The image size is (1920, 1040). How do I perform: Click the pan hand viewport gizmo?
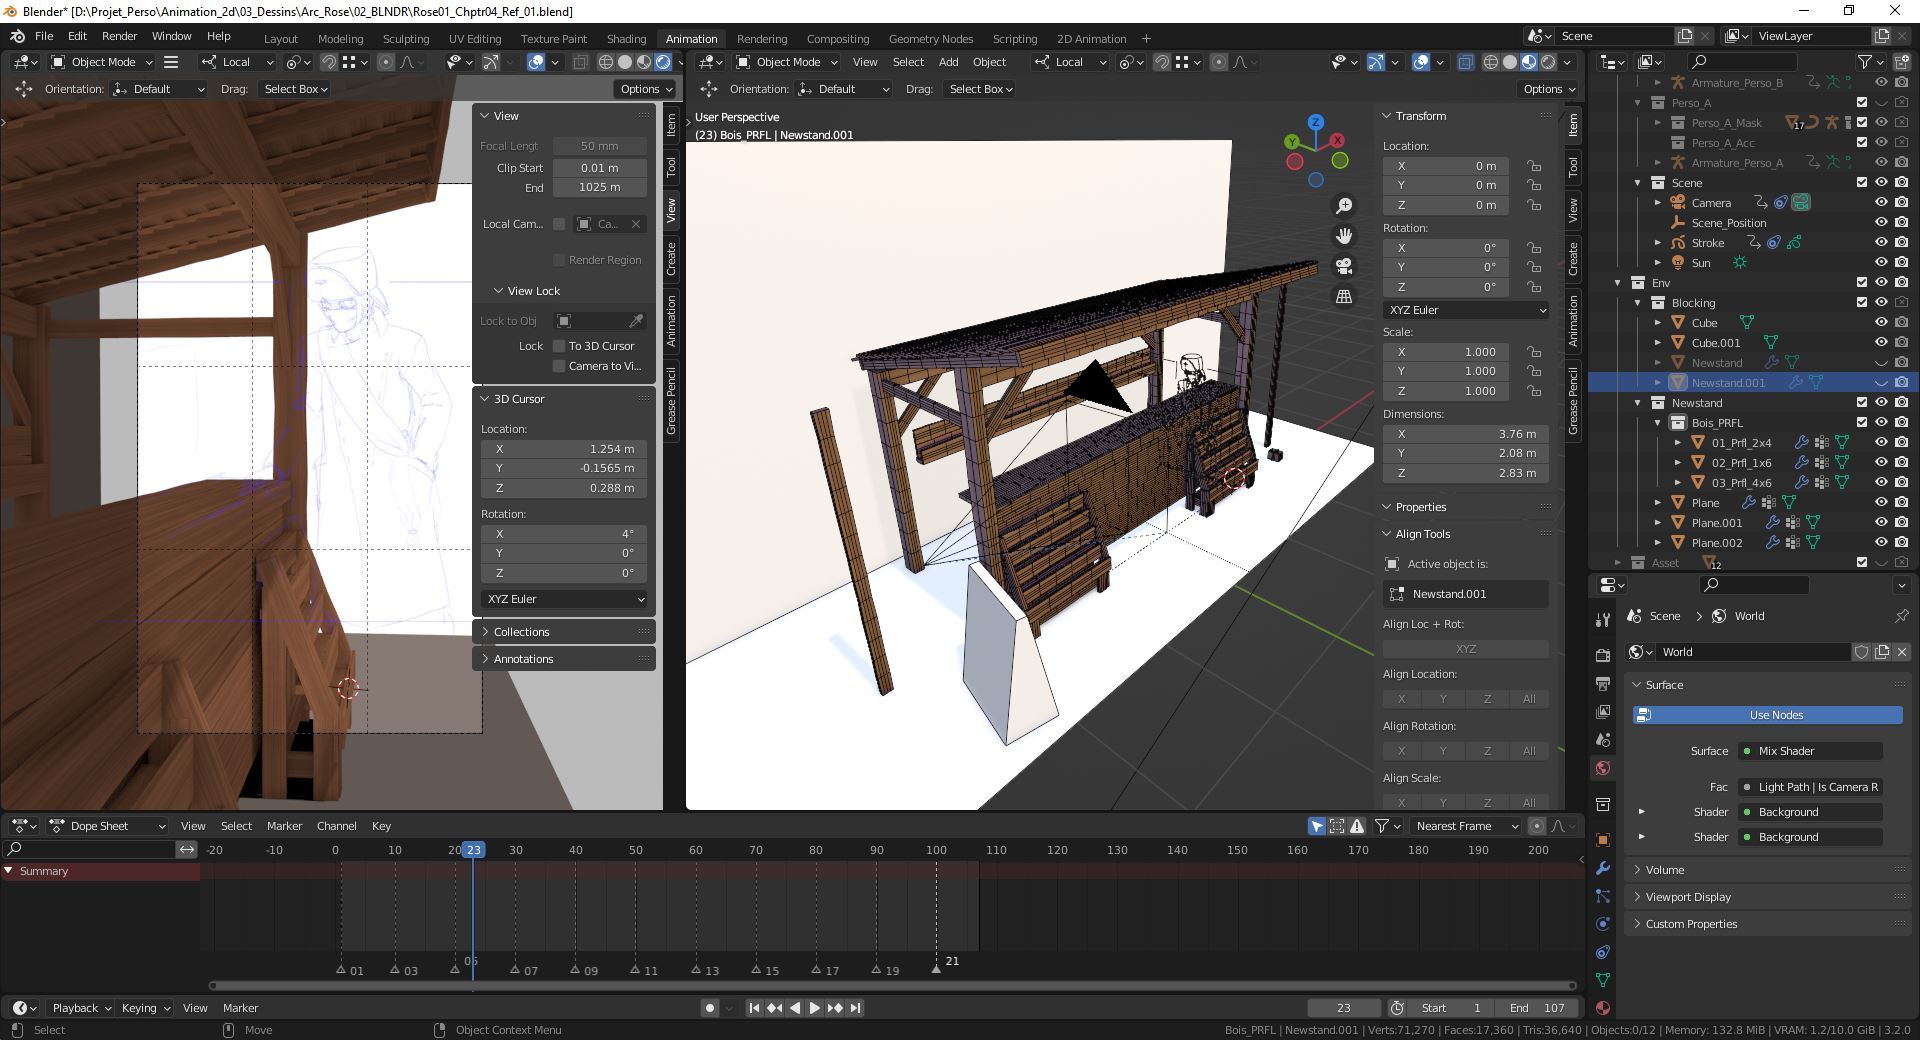[1344, 236]
